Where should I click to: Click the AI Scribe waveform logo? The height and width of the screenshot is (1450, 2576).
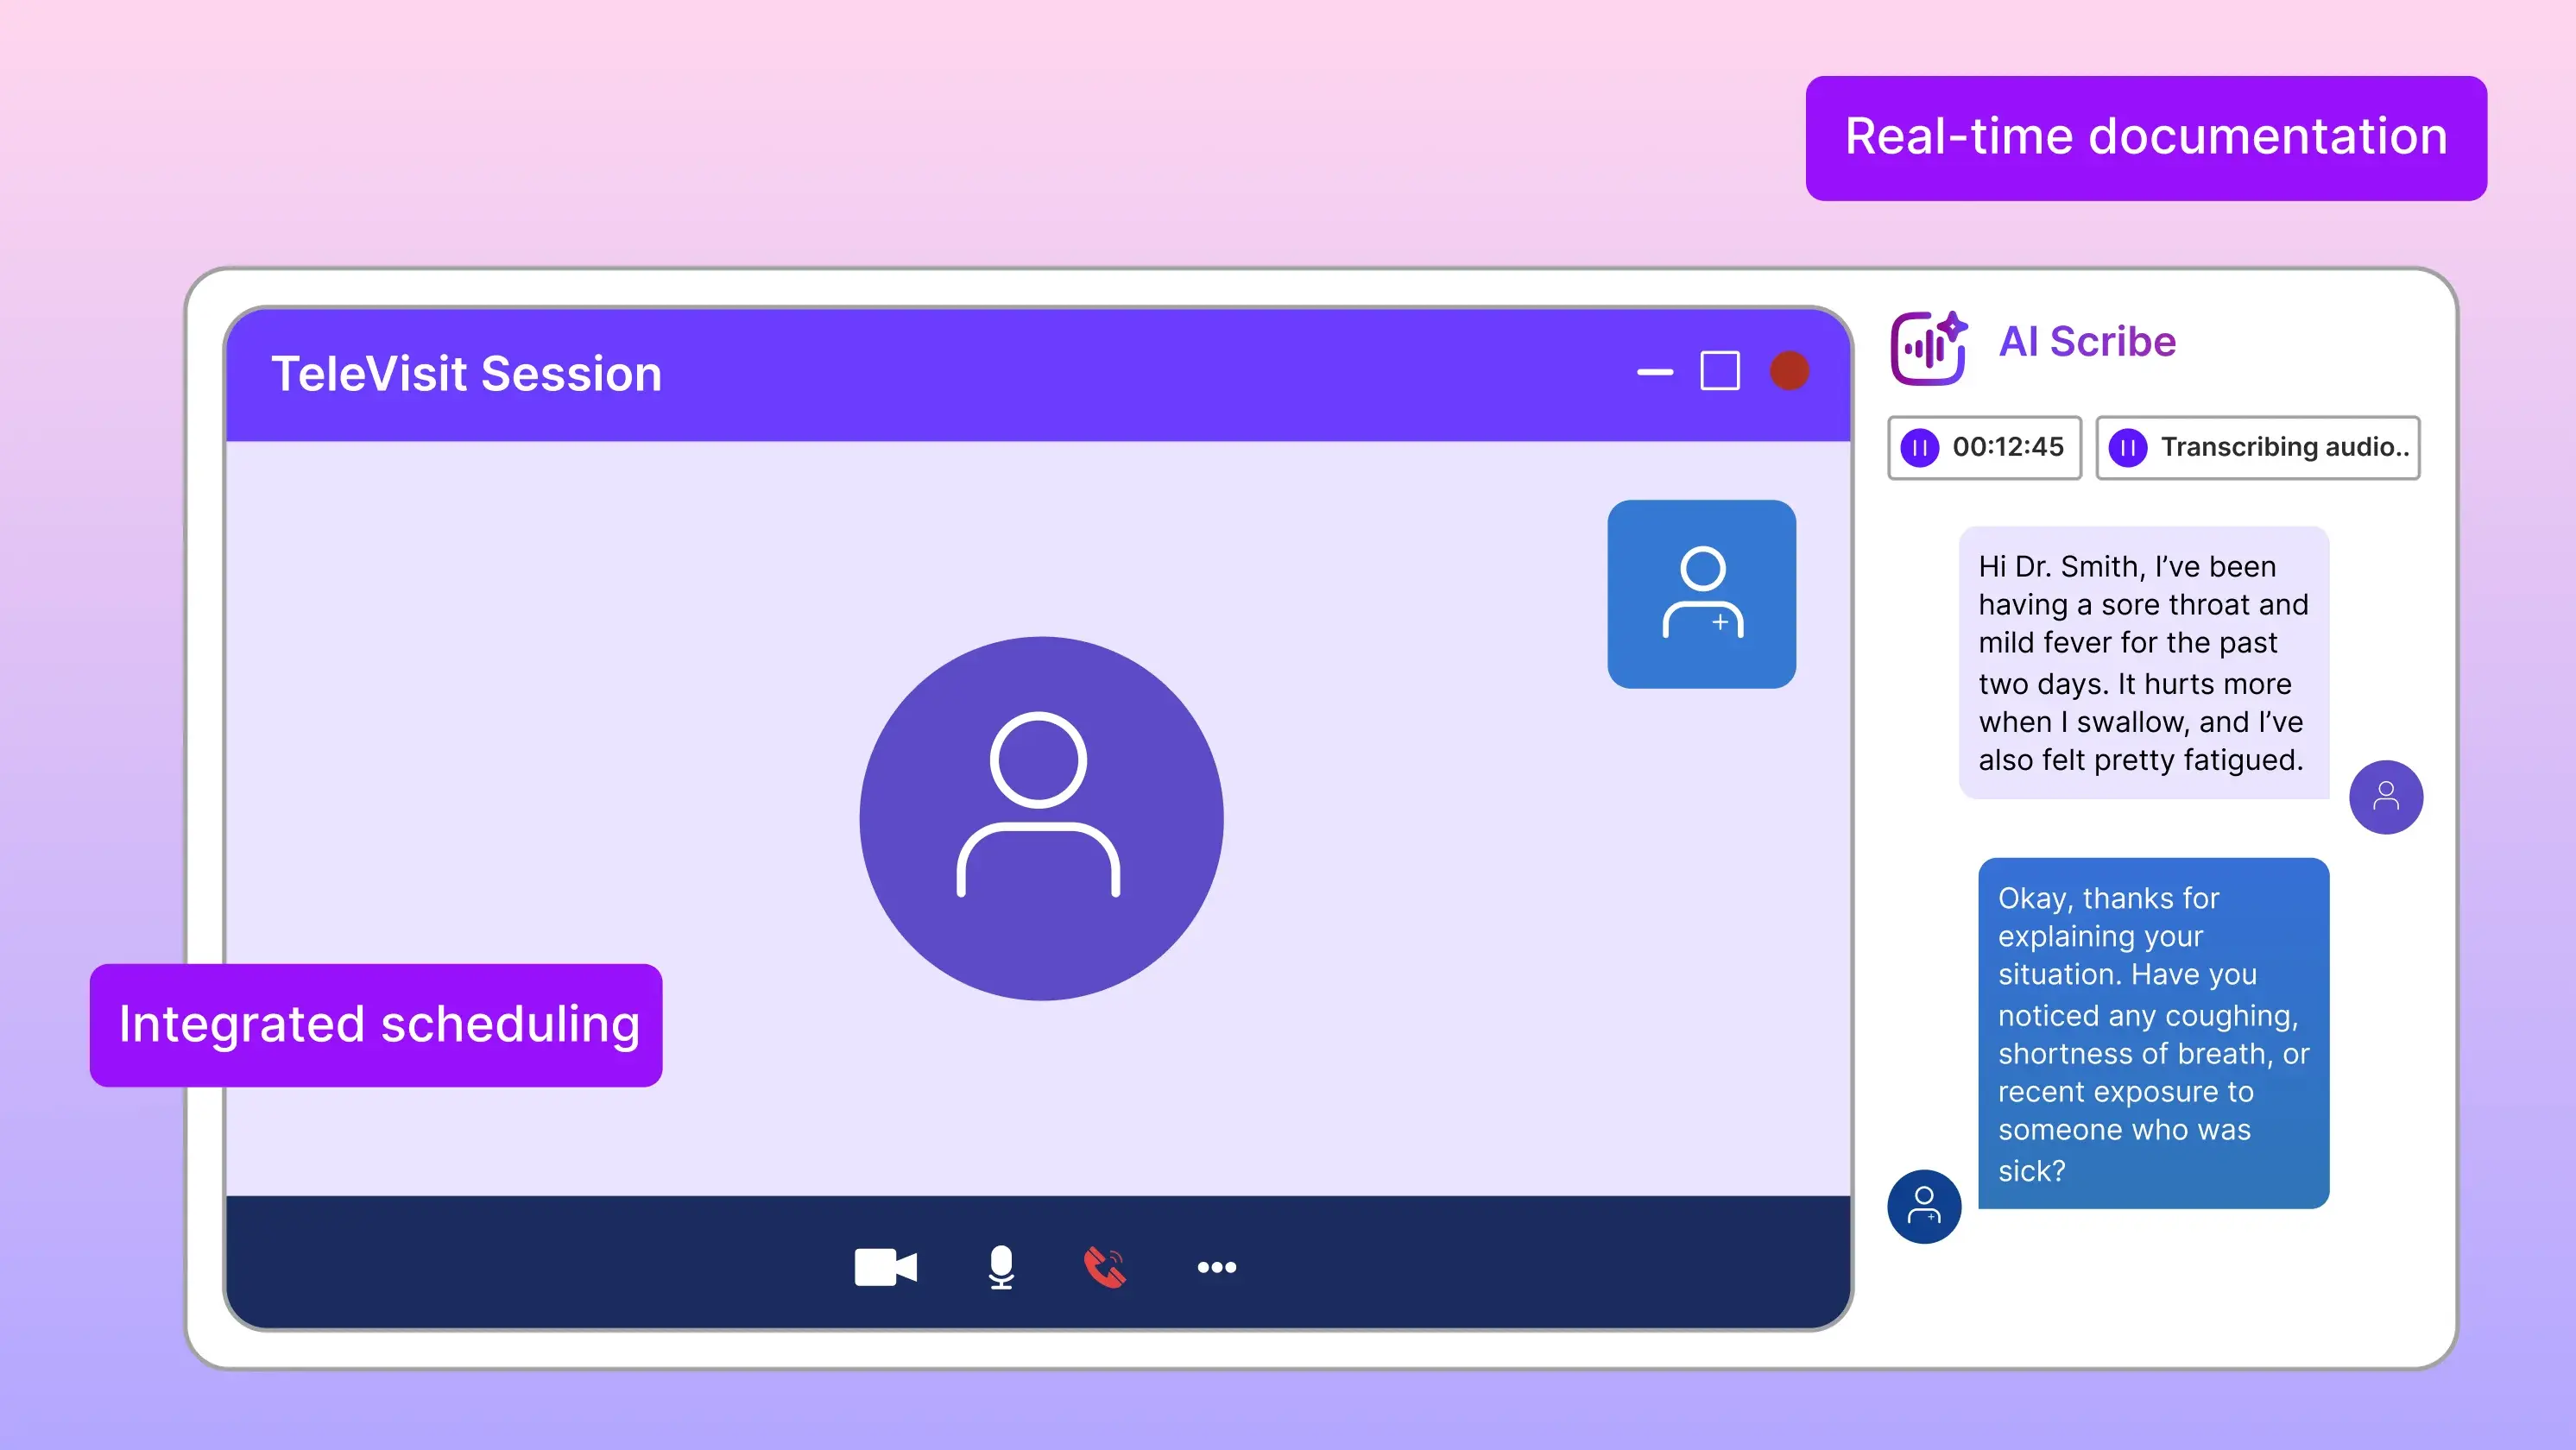point(1928,347)
